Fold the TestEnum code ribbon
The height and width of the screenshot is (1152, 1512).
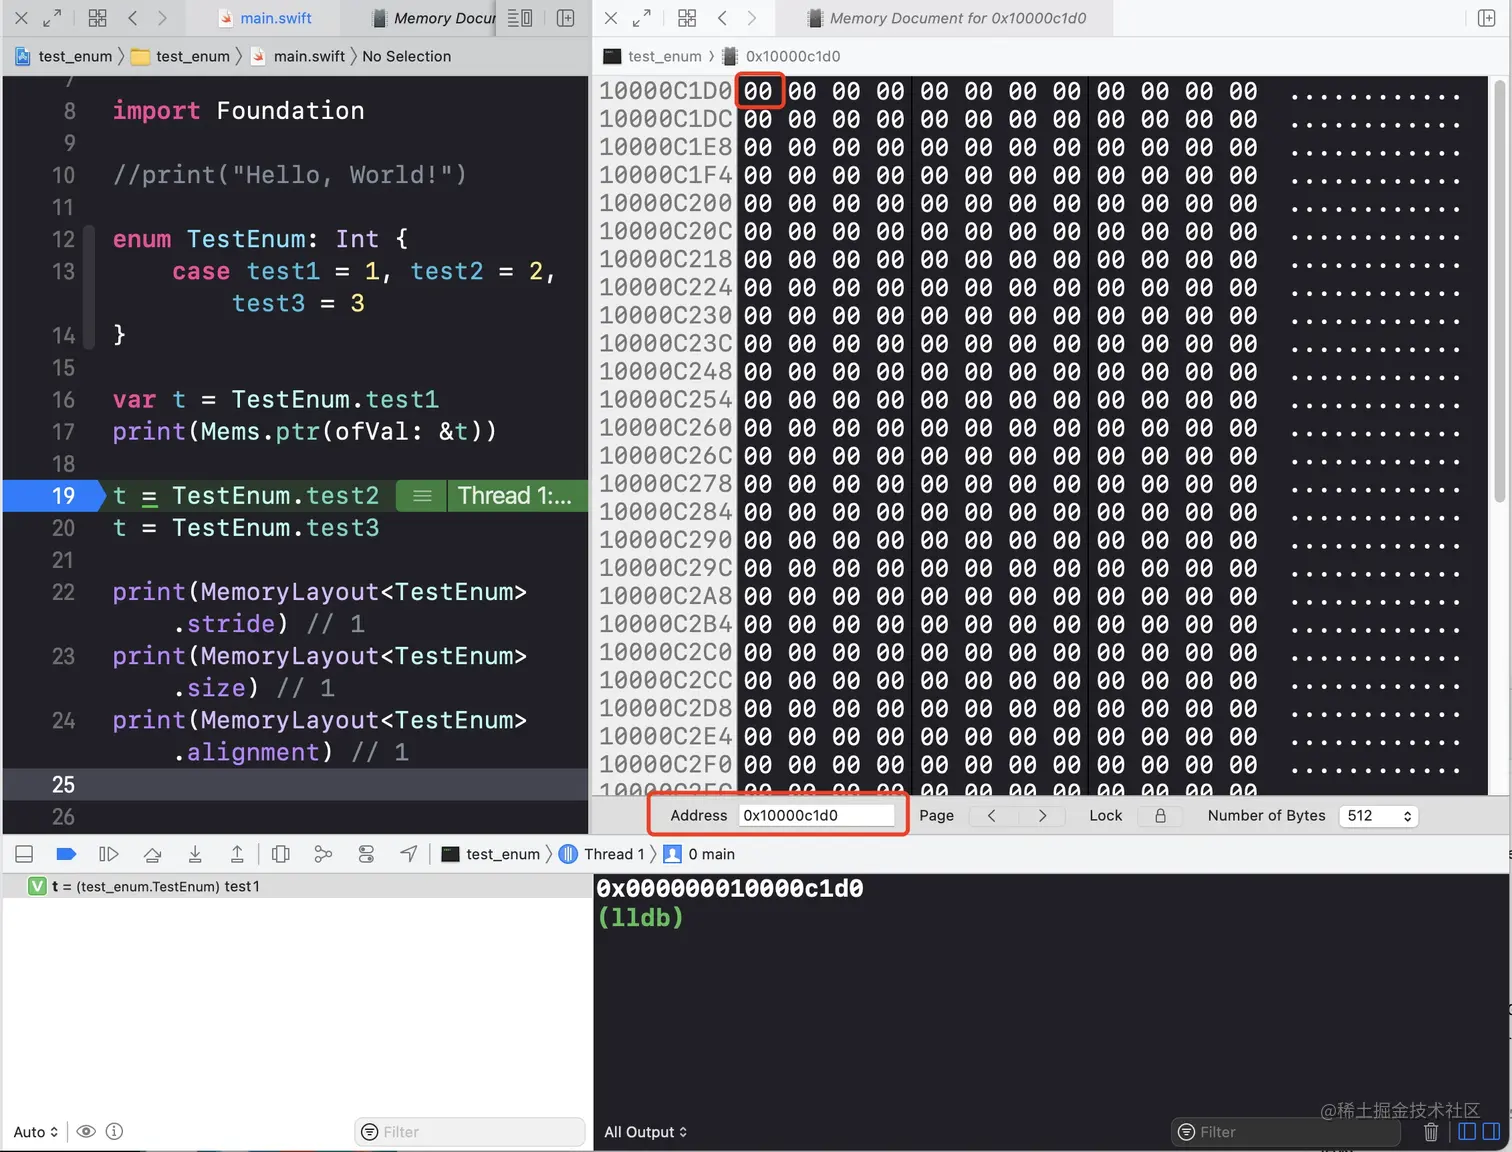click(x=89, y=287)
